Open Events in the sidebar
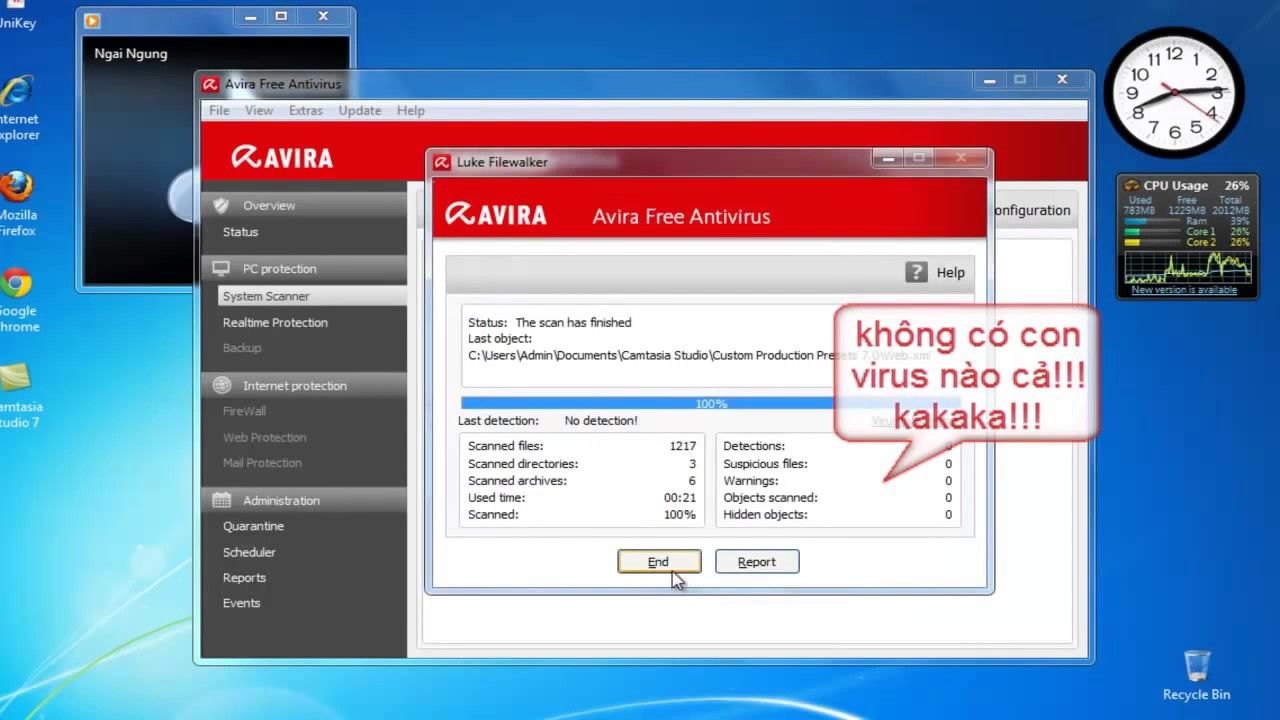The height and width of the screenshot is (720, 1280). (x=241, y=603)
